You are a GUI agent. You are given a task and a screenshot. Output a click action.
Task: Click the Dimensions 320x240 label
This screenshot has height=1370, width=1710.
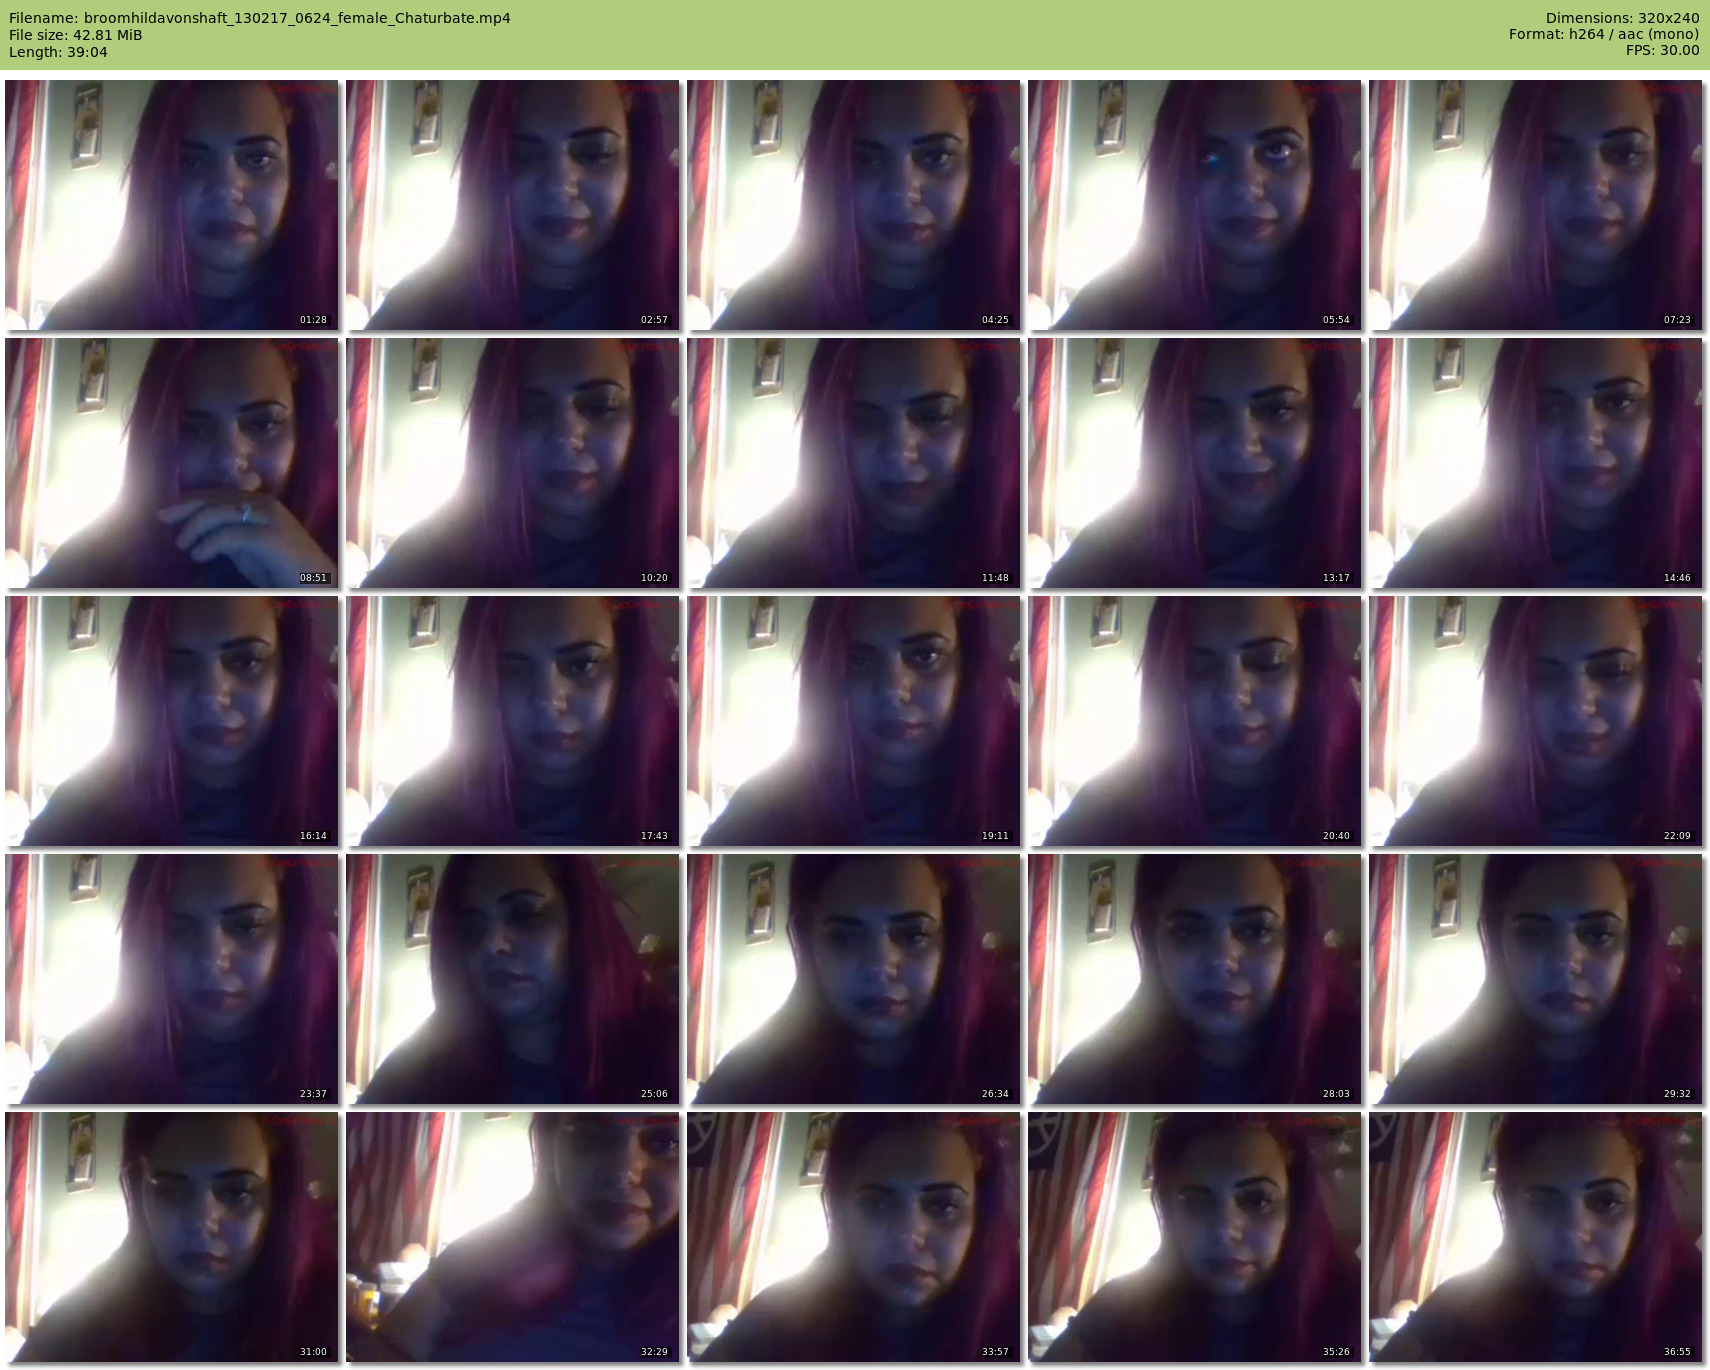[x=1622, y=18]
